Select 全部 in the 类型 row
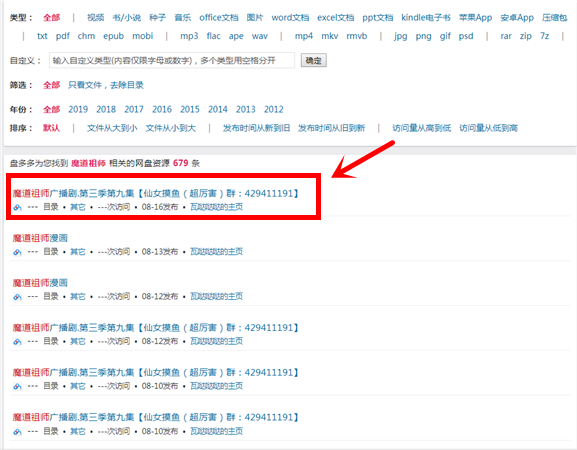577x450 pixels. 52,17
